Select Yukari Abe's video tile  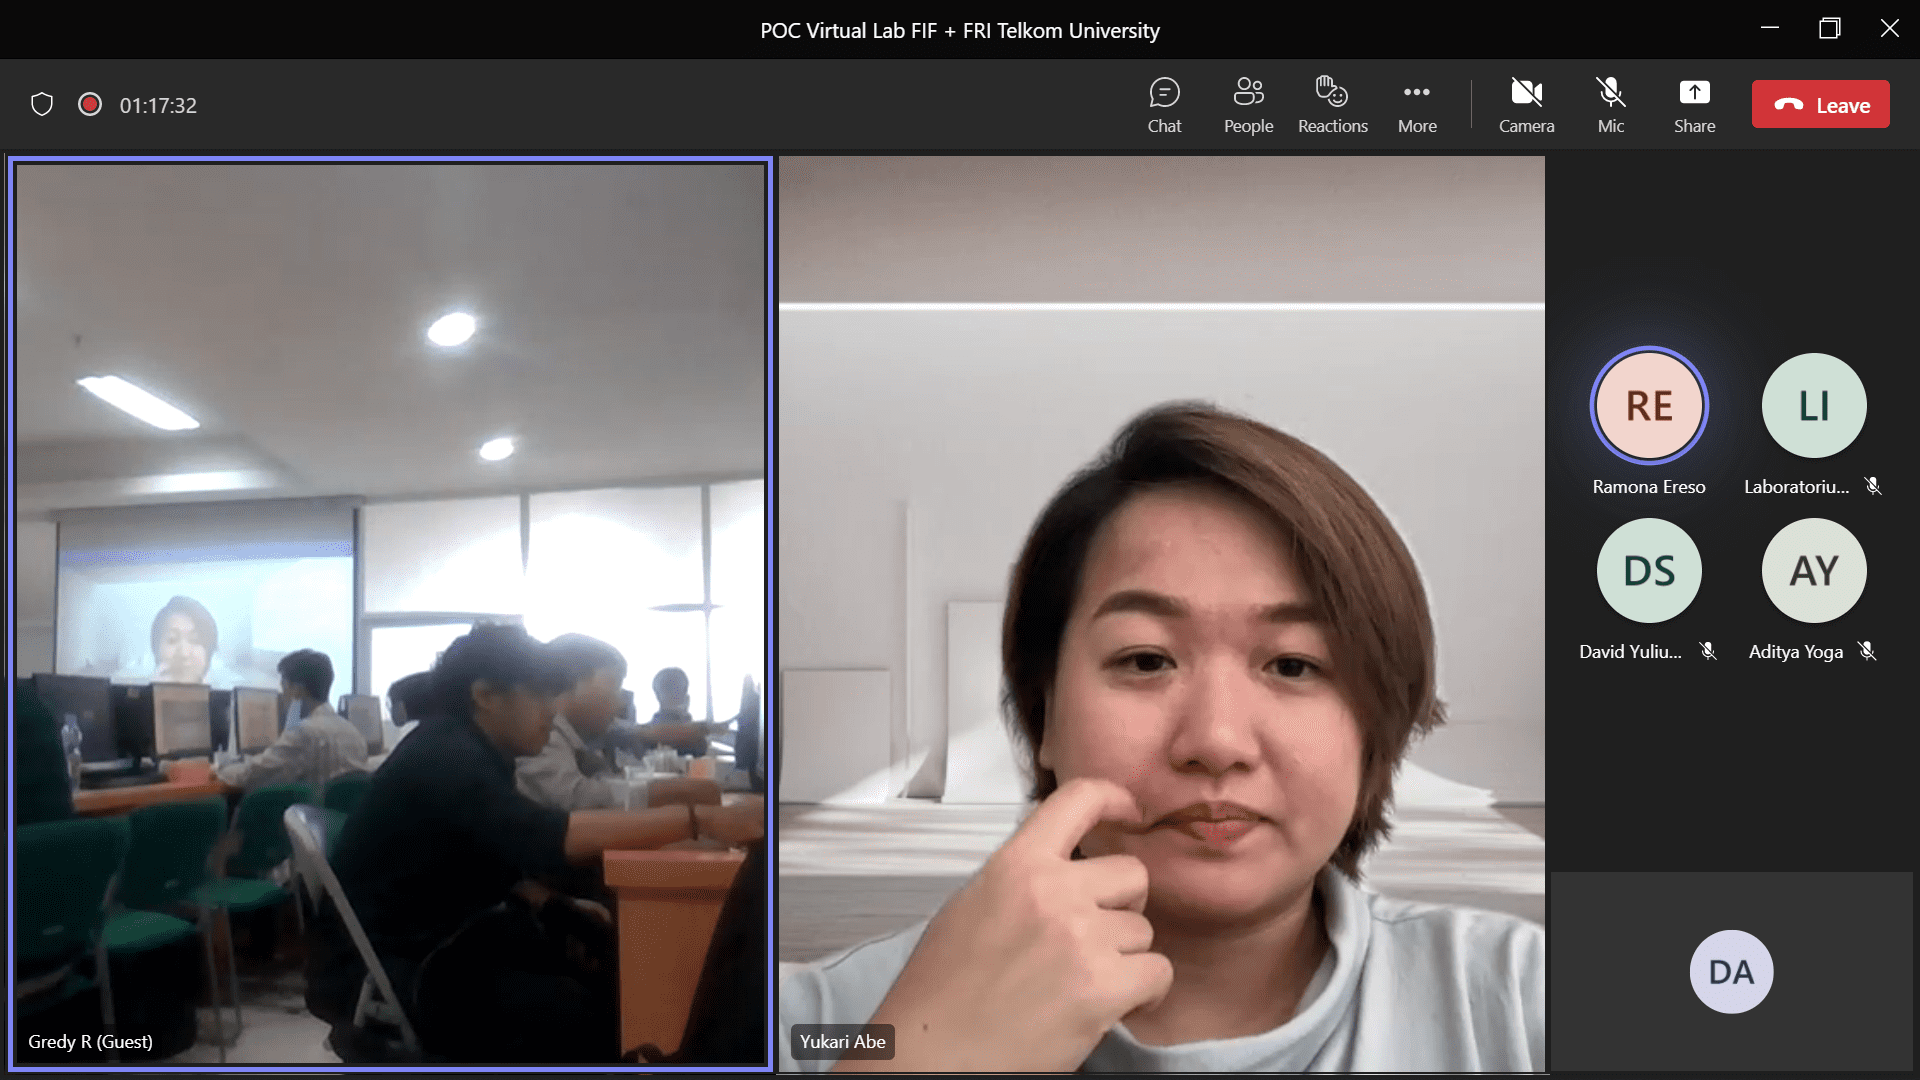[x=1161, y=612]
